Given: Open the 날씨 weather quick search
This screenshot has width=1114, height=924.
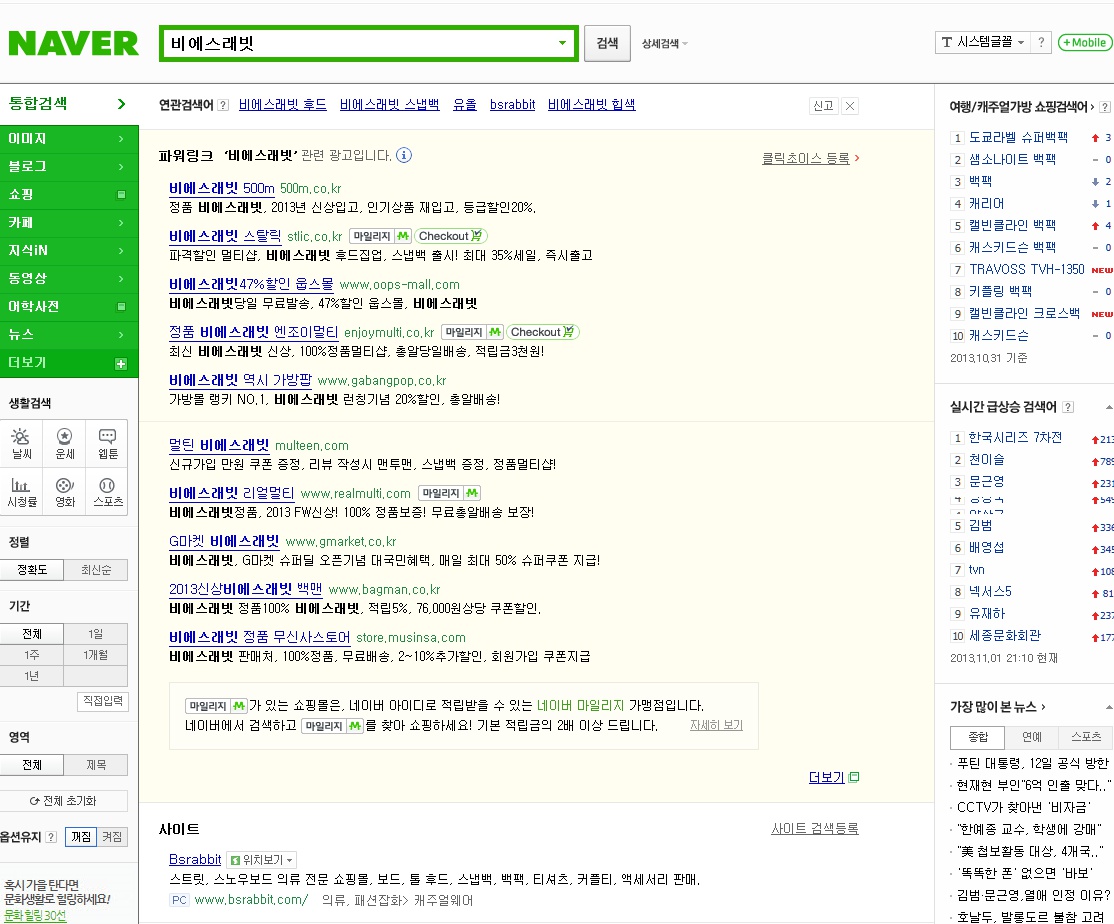Looking at the screenshot, I should pyautogui.click(x=21, y=444).
